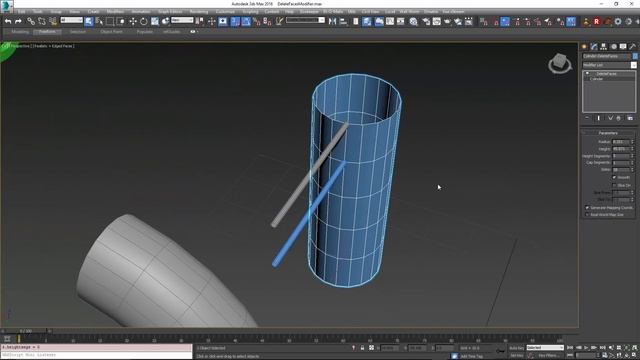The height and width of the screenshot is (360, 640).
Task: Click the Radius value field
Action: click(621, 142)
